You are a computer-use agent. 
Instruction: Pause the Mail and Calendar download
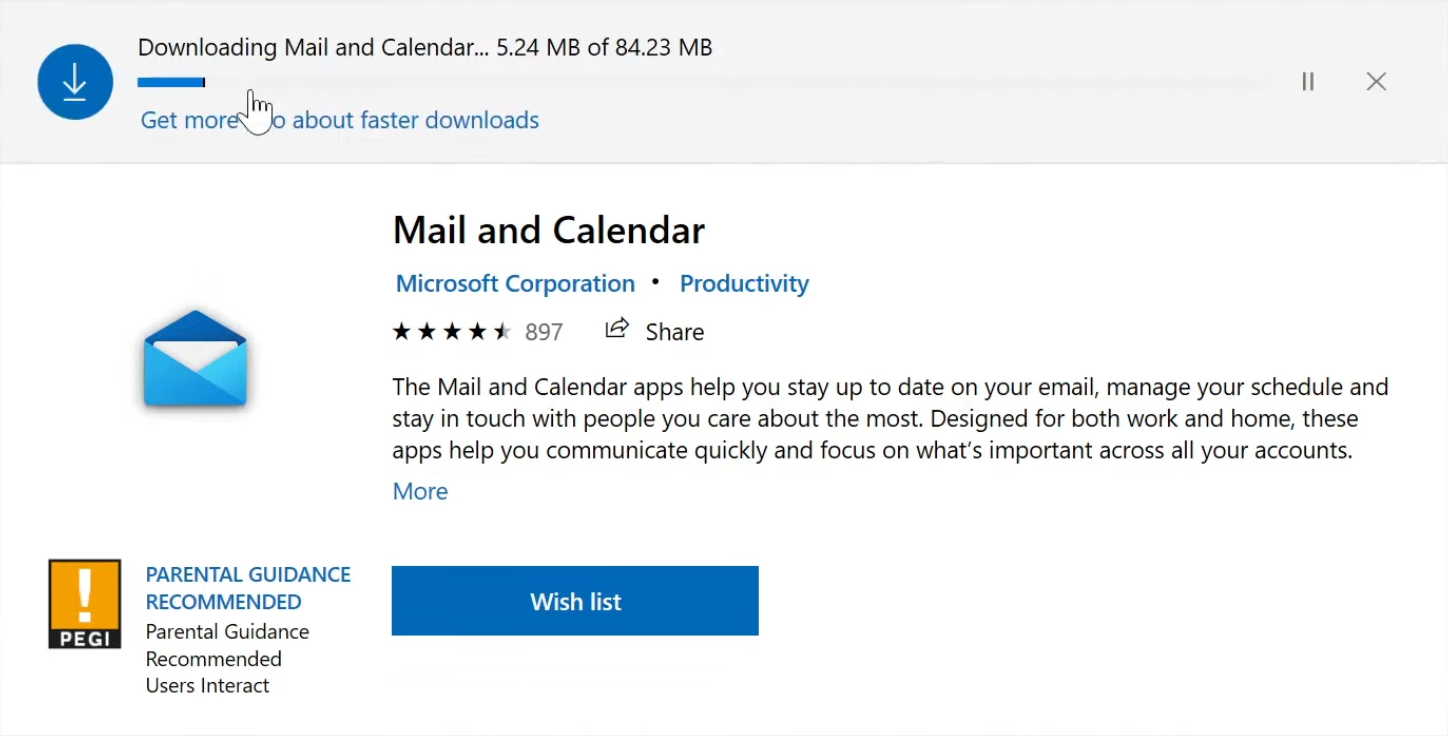click(1307, 81)
